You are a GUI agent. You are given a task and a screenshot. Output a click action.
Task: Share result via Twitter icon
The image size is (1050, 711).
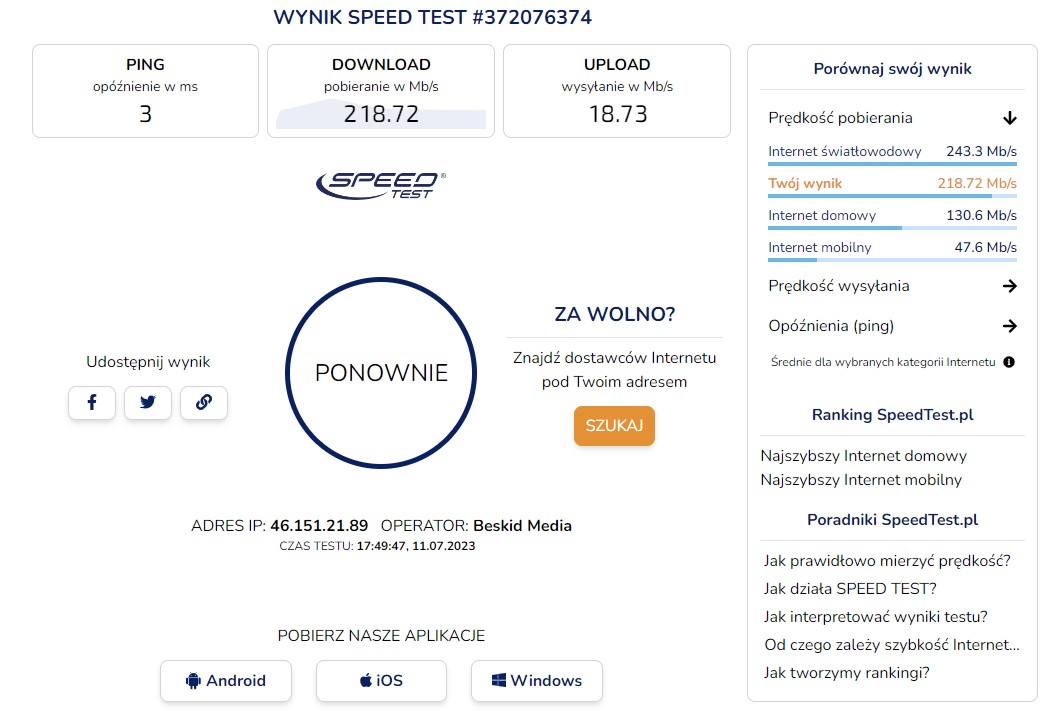[148, 402]
